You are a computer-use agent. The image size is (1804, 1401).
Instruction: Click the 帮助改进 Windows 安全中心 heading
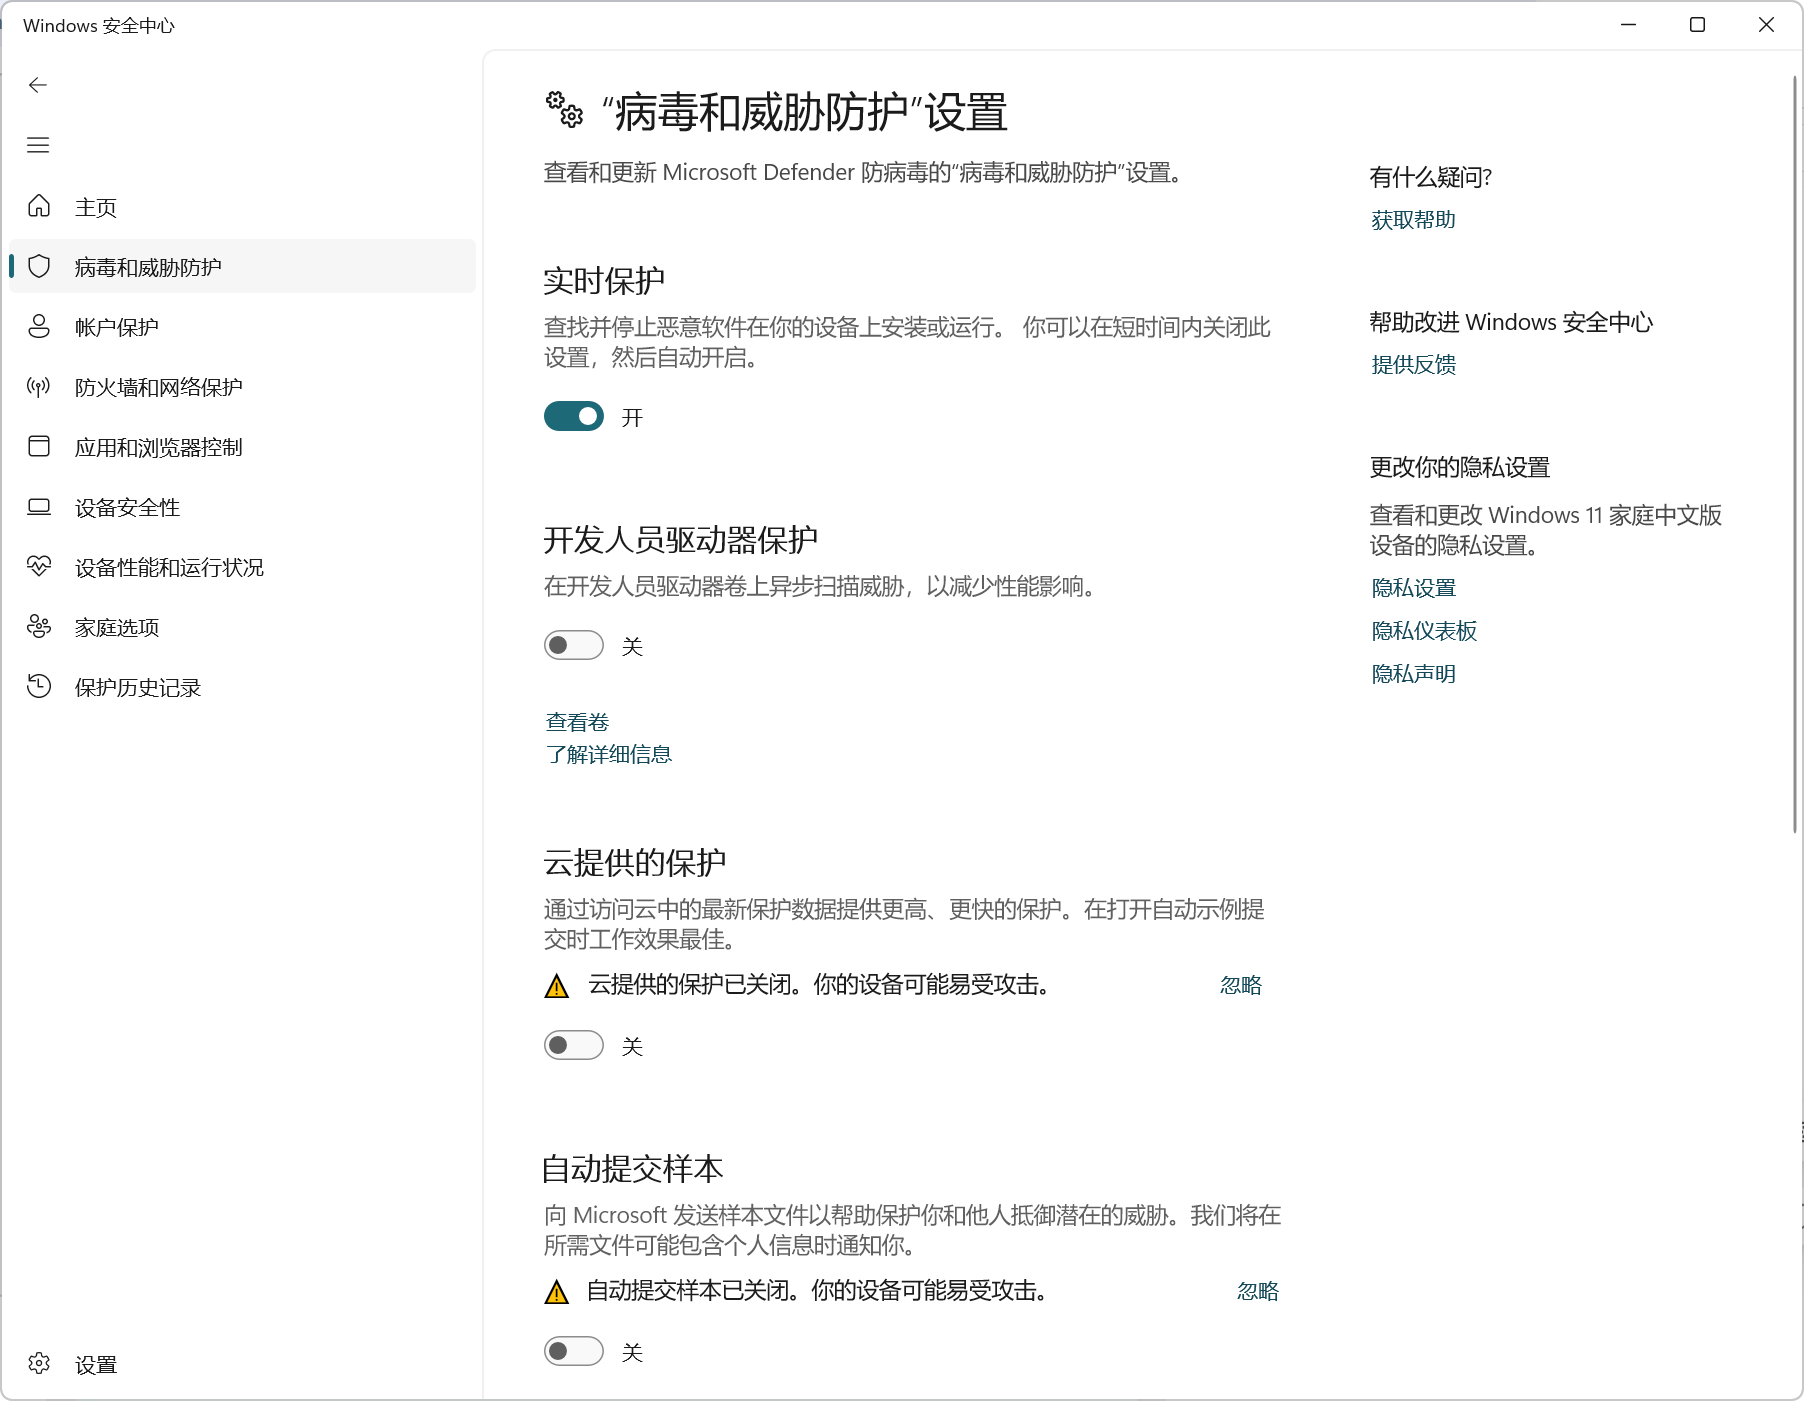(x=1511, y=322)
